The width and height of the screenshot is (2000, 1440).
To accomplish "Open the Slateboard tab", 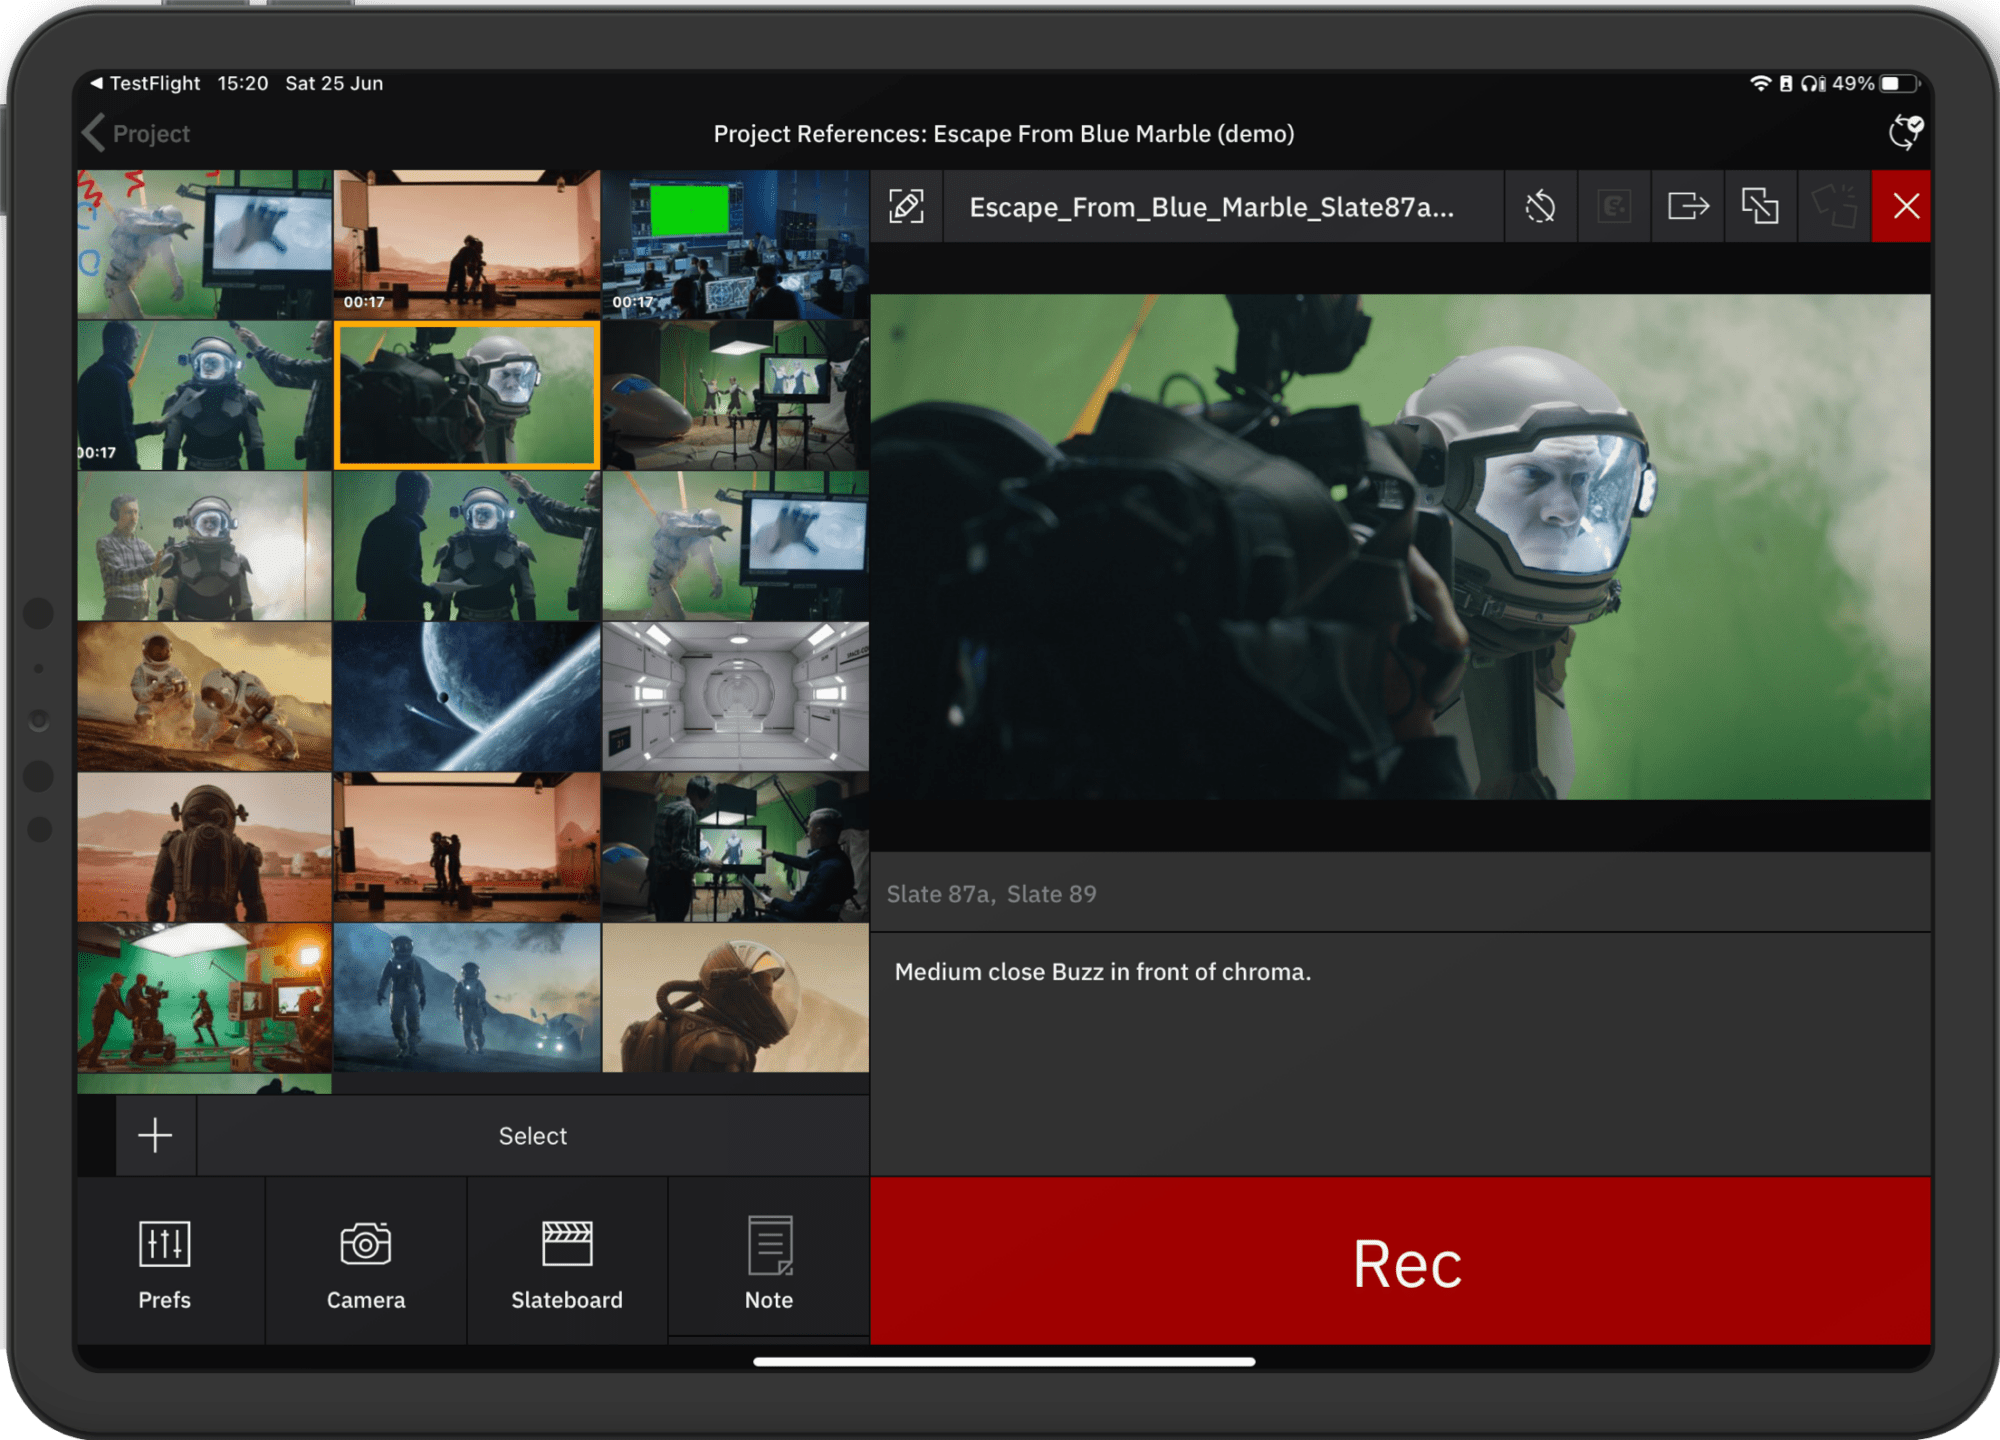I will pos(567,1262).
